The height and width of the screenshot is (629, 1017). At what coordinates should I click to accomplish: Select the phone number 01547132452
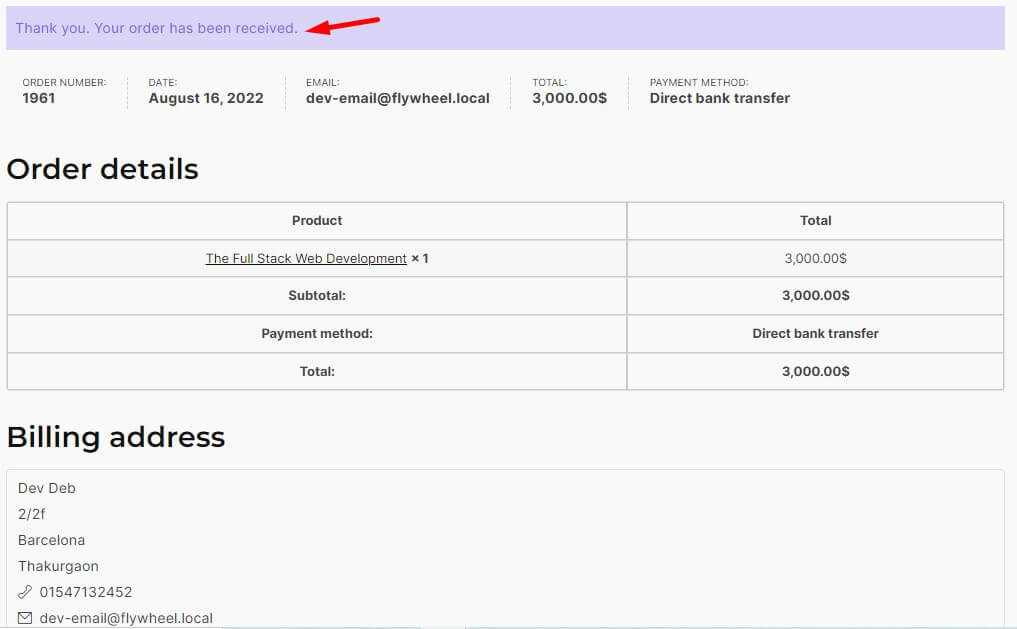pos(86,592)
